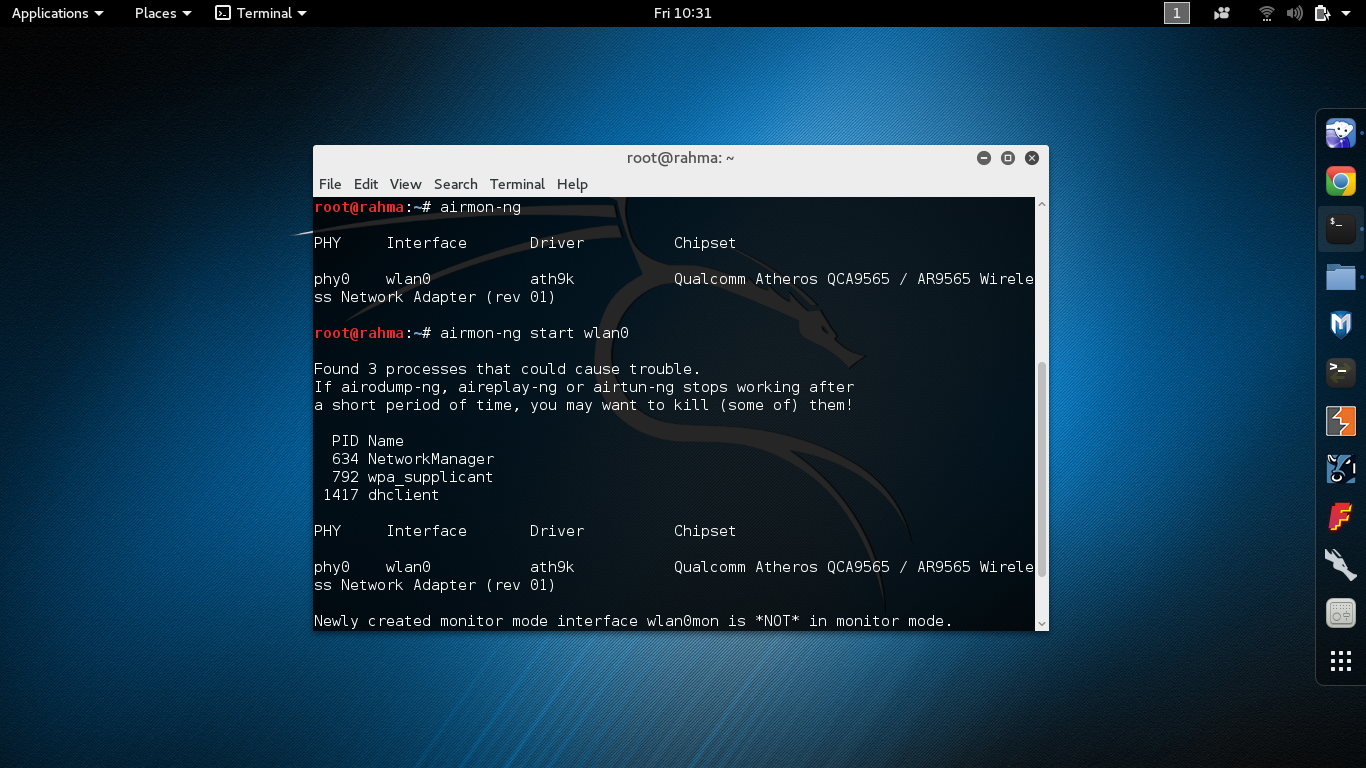This screenshot has width=1366, height=768.
Task: Click the window title "root@rahma: ~"
Action: pyautogui.click(x=680, y=158)
